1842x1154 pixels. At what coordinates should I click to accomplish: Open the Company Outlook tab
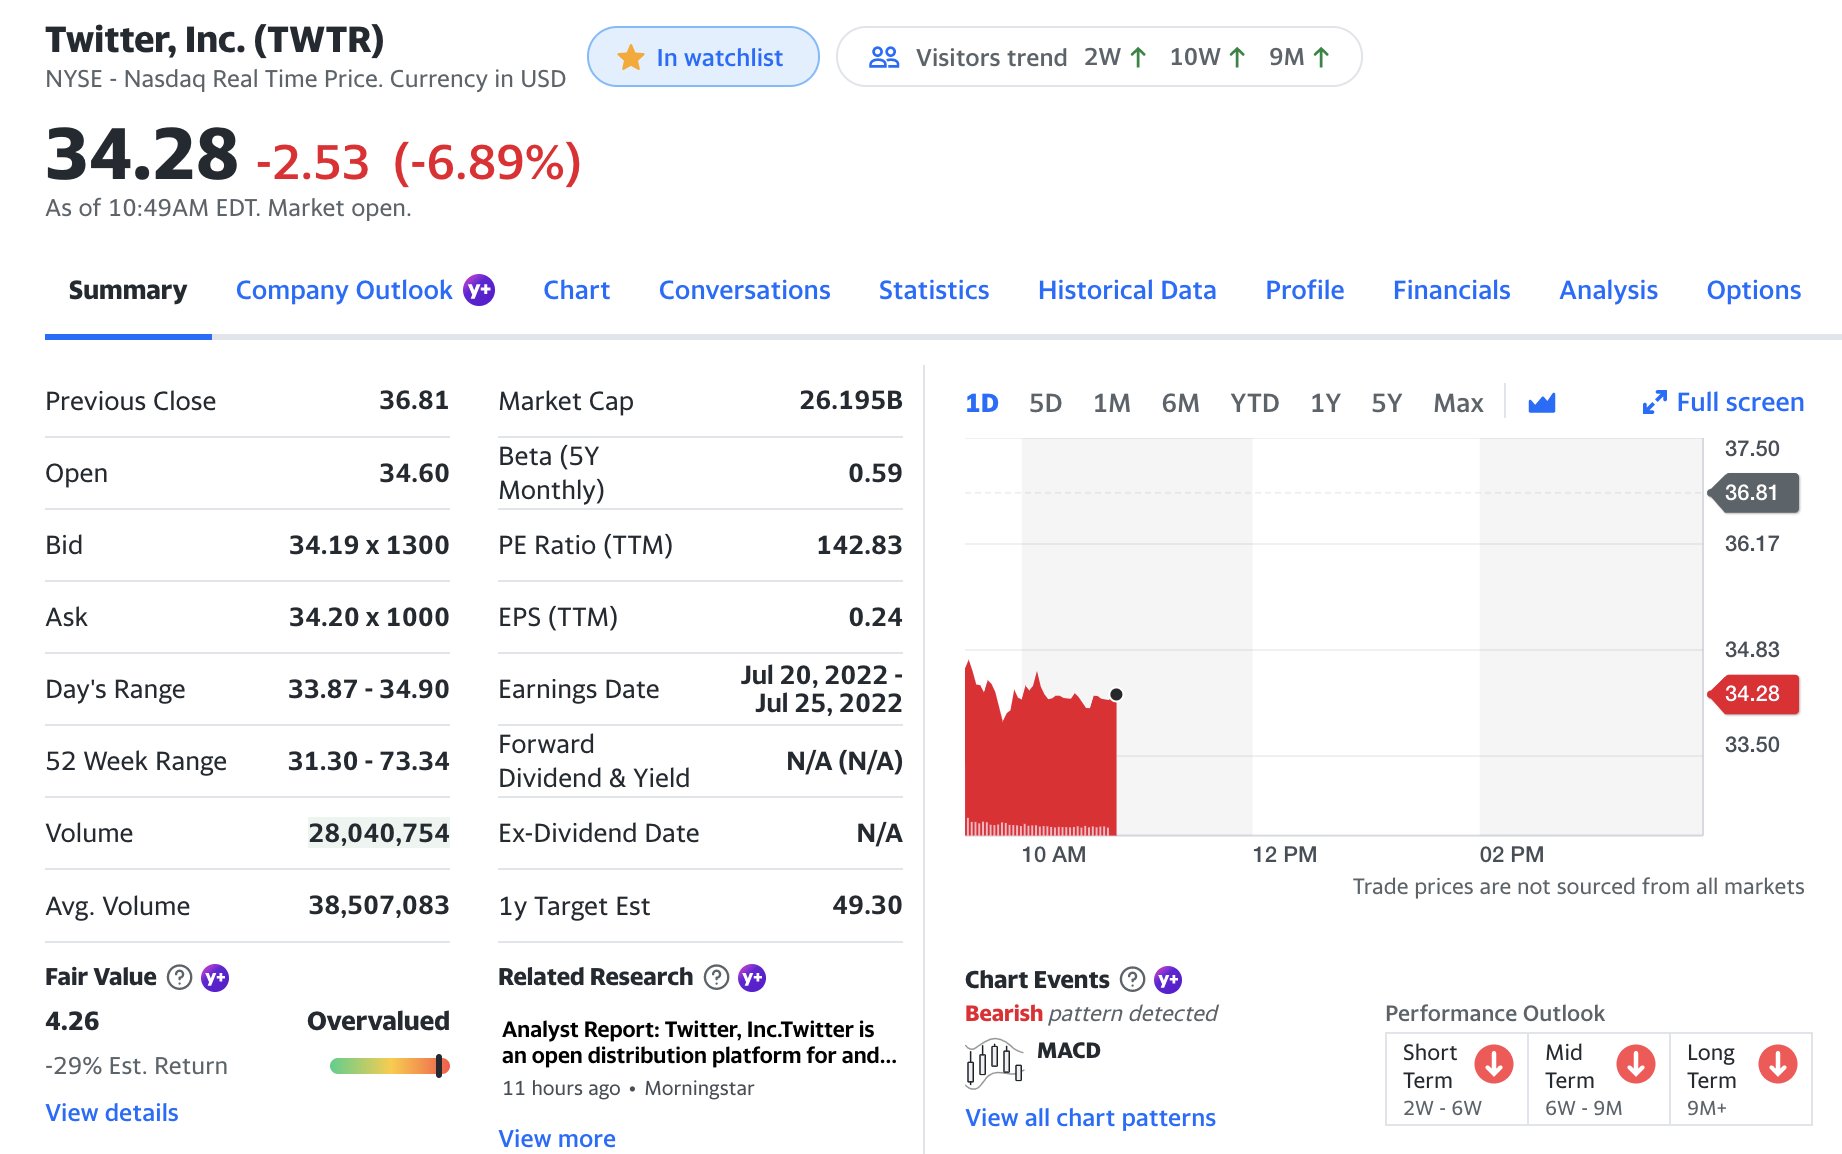tap(344, 290)
